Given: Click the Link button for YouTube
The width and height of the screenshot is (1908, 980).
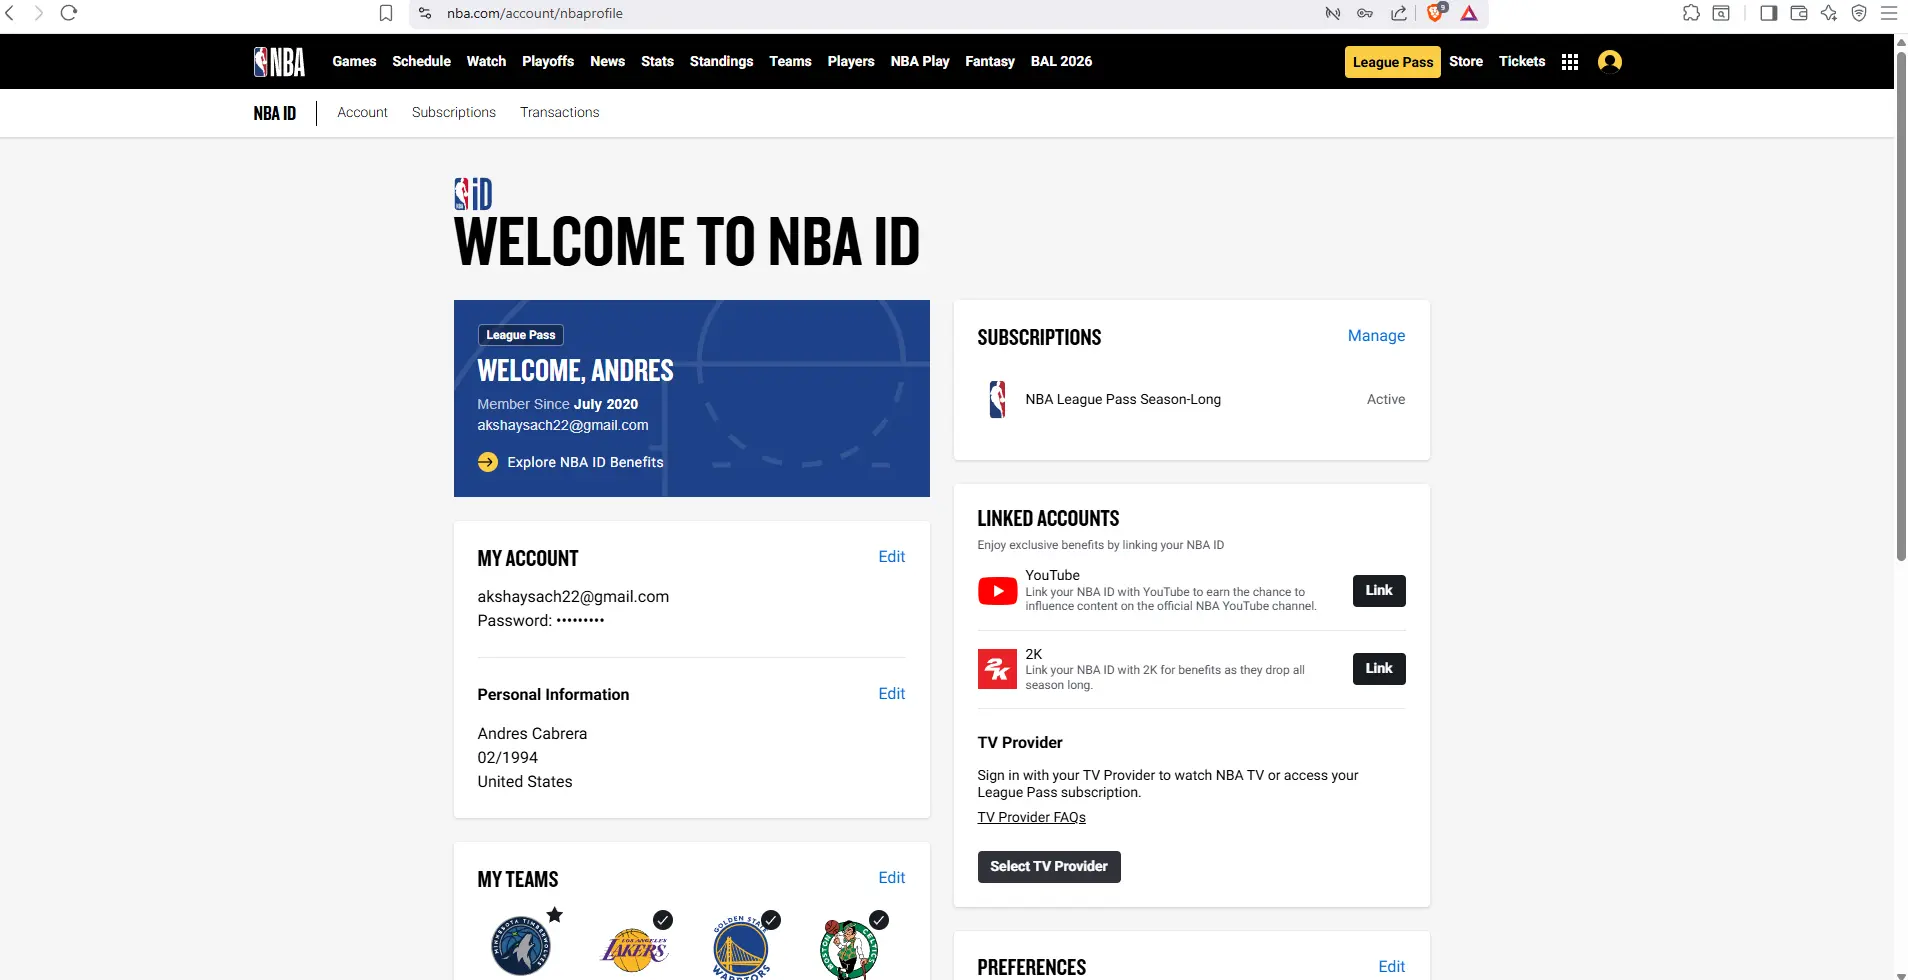Looking at the screenshot, I should point(1379,591).
